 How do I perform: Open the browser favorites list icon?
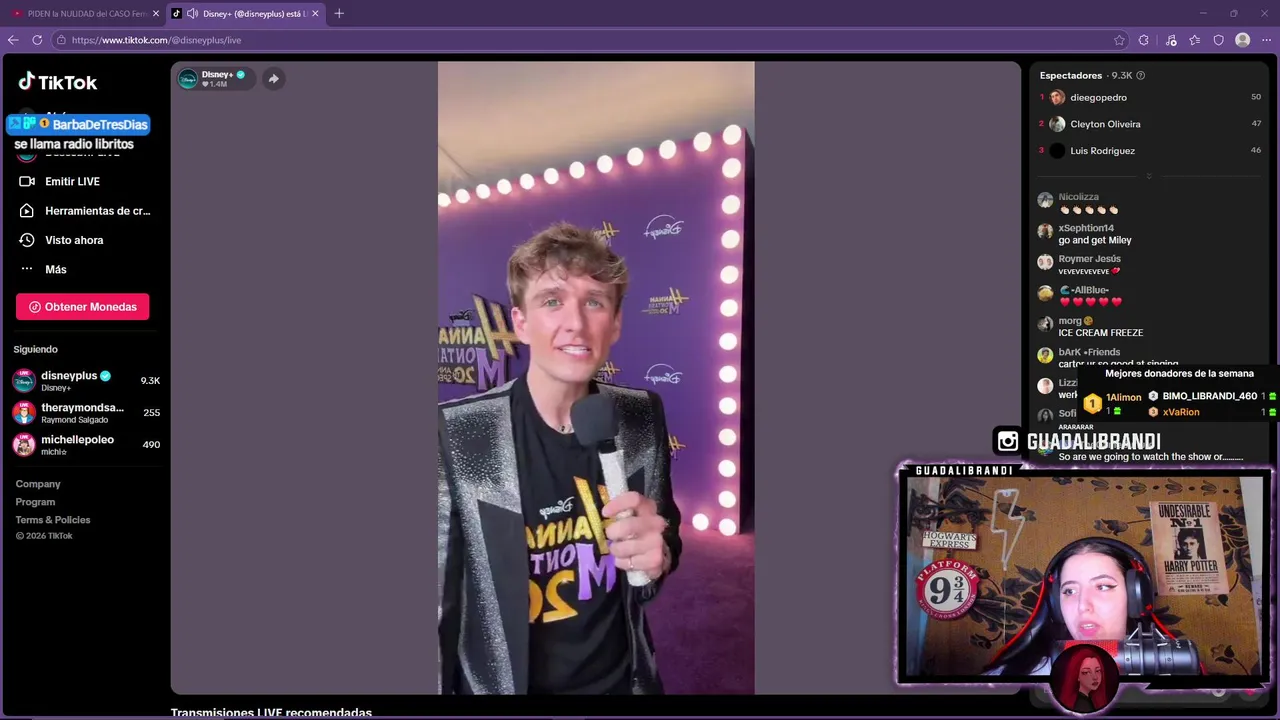pos(1194,40)
